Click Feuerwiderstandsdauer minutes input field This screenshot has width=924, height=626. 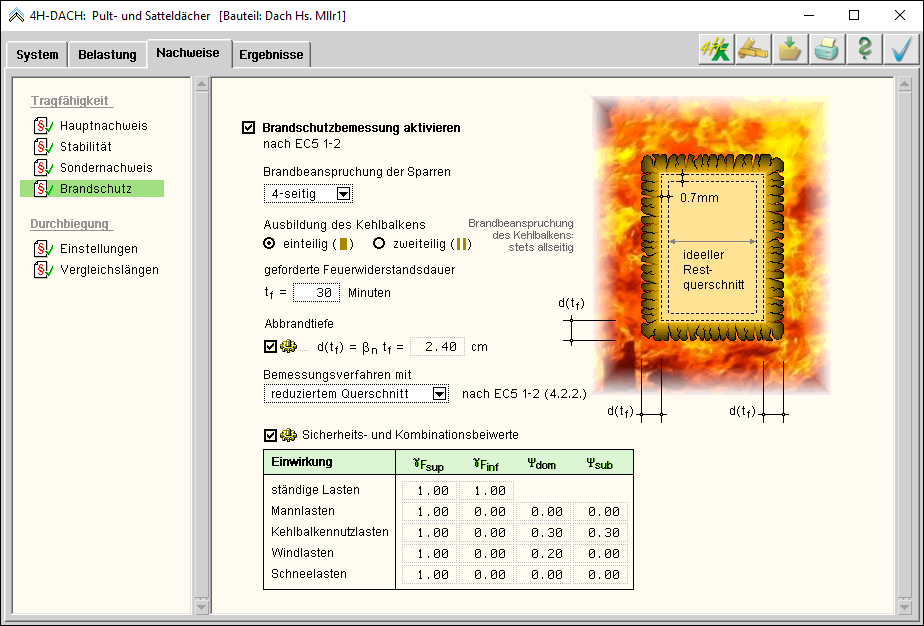[317, 293]
